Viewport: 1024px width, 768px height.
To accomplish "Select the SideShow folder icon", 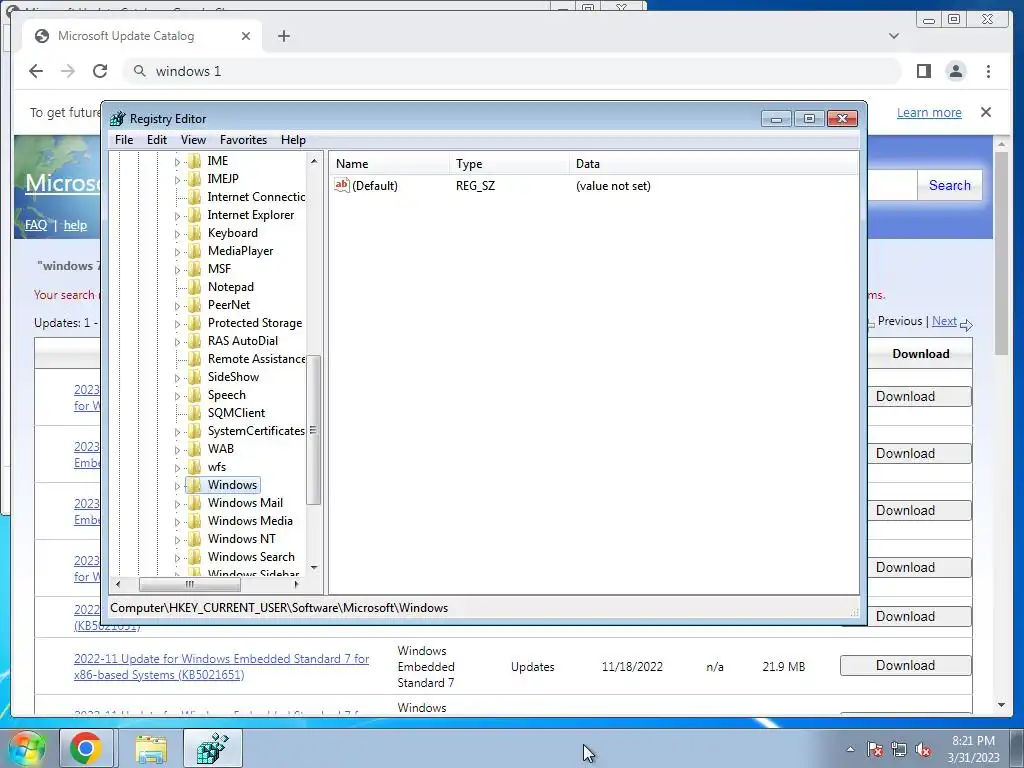I will 194,377.
